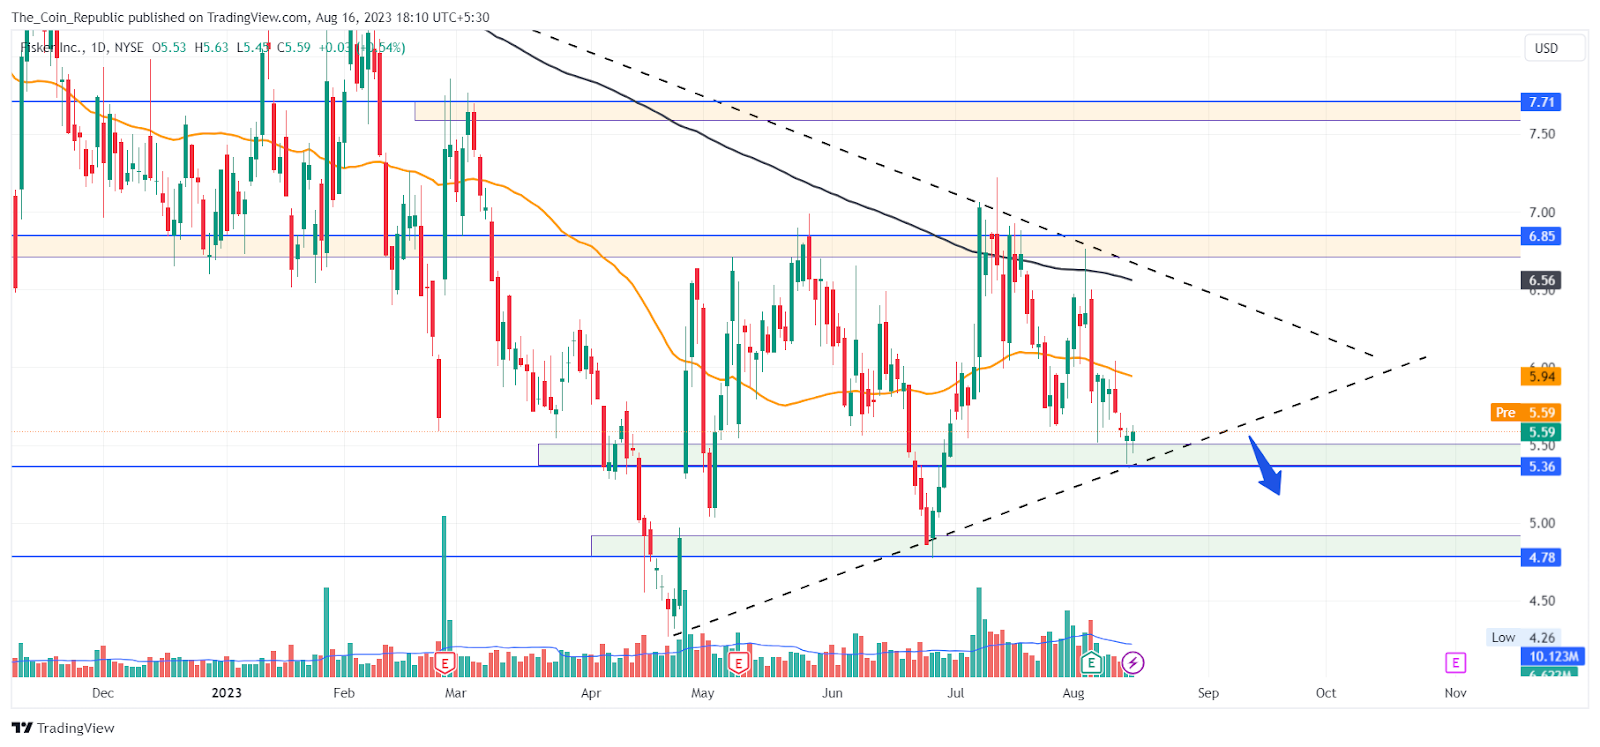Click the 5.36 blue support level label
The width and height of the screenshot is (1600, 747).
tap(1542, 466)
